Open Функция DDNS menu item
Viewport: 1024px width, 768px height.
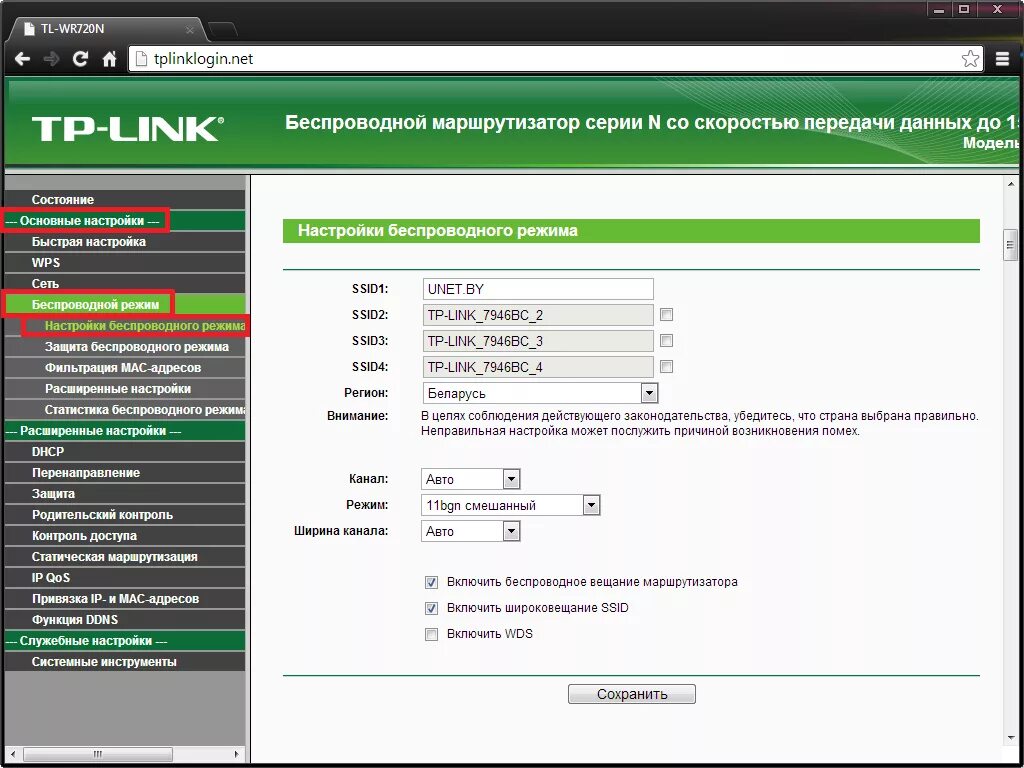[x=125, y=620]
